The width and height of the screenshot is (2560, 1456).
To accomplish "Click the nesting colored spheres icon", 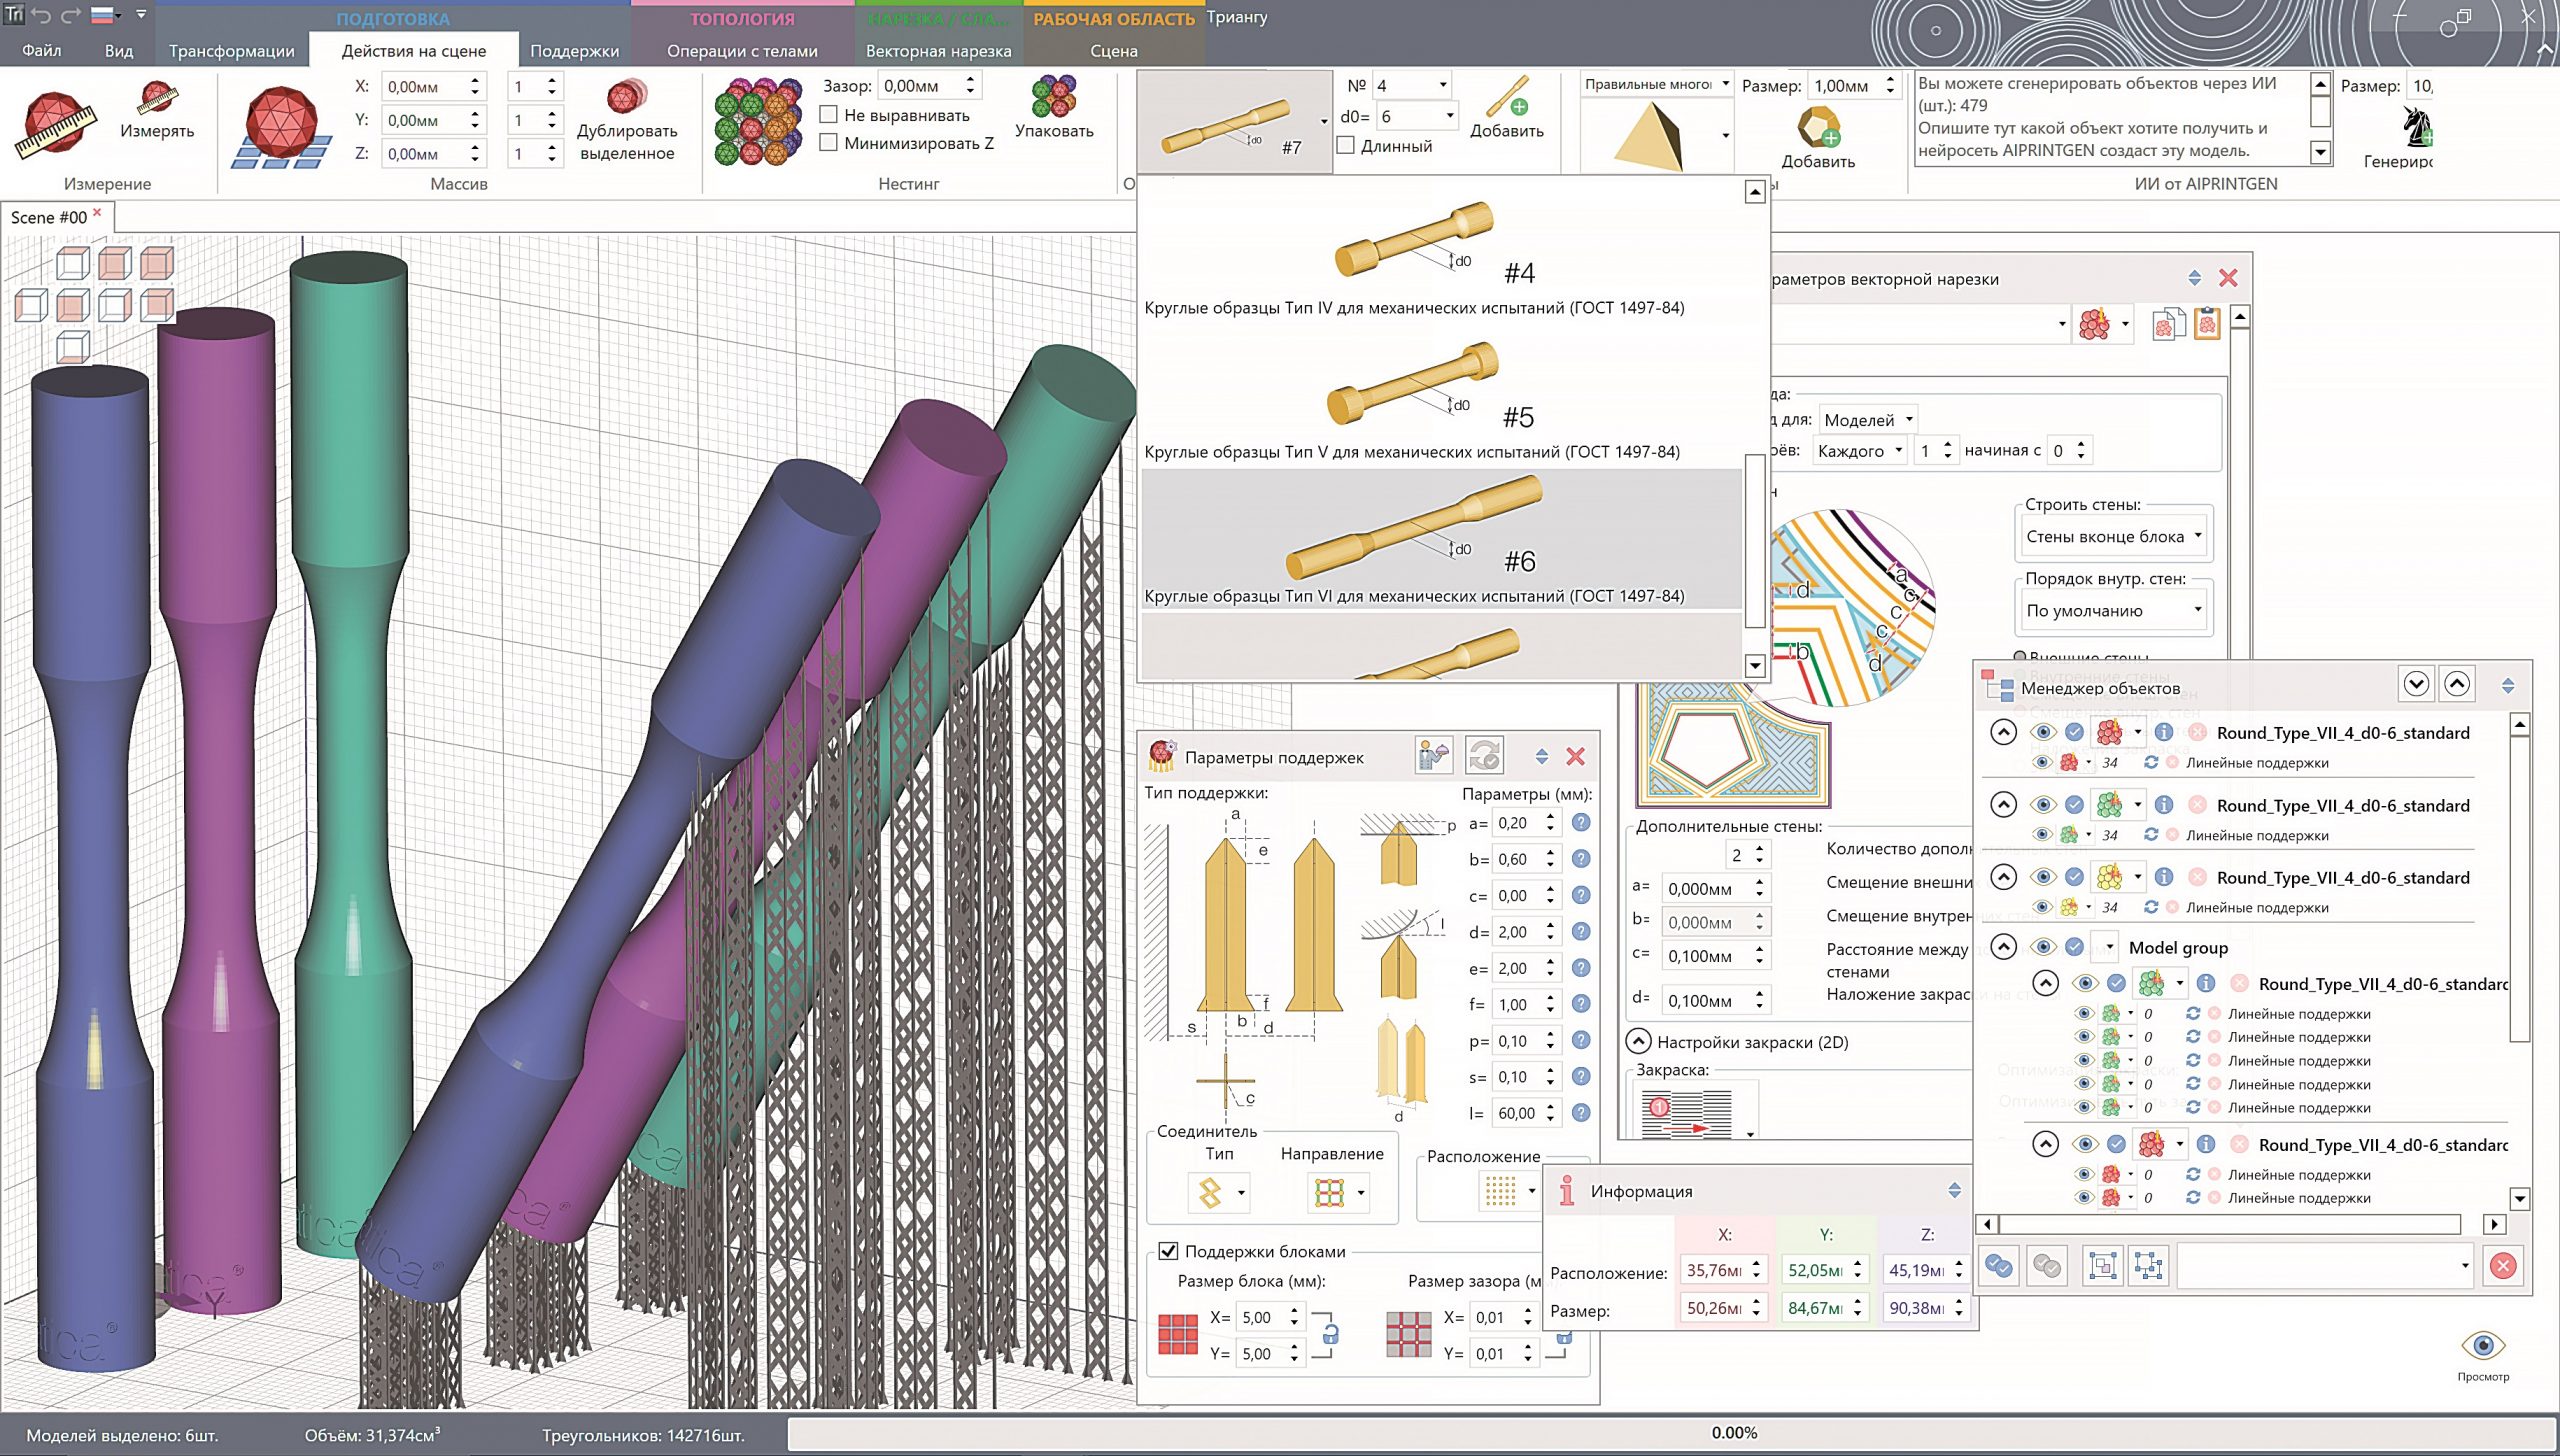I will tap(758, 123).
